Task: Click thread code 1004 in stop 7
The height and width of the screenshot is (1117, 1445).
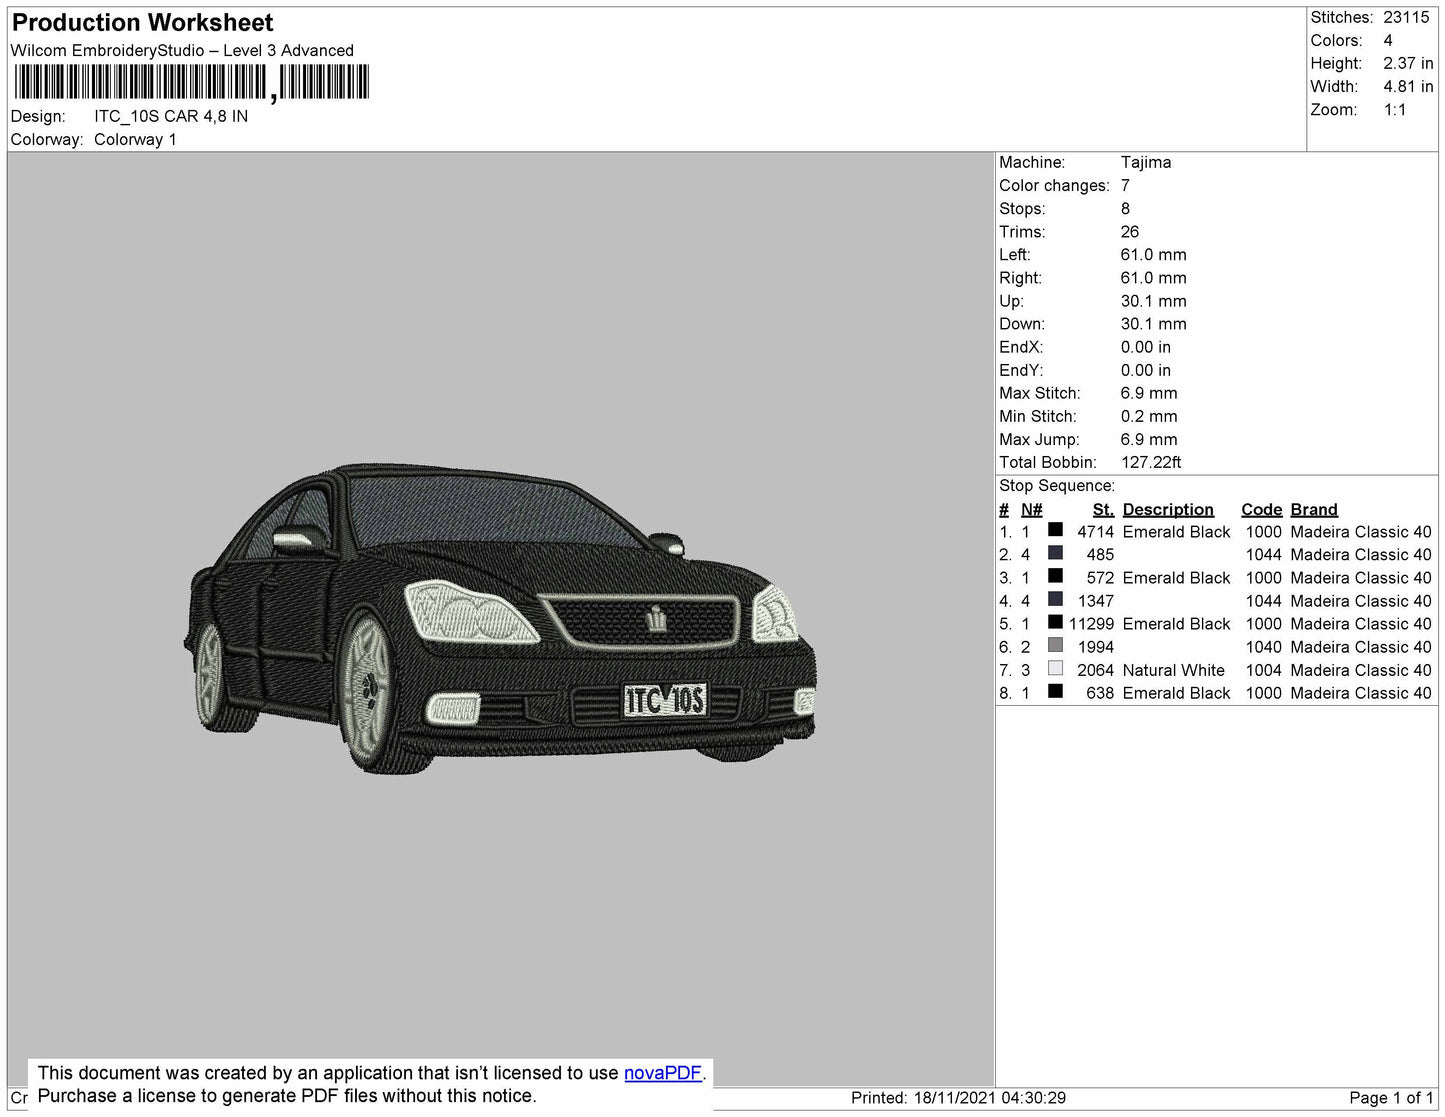Action: (x=1263, y=670)
